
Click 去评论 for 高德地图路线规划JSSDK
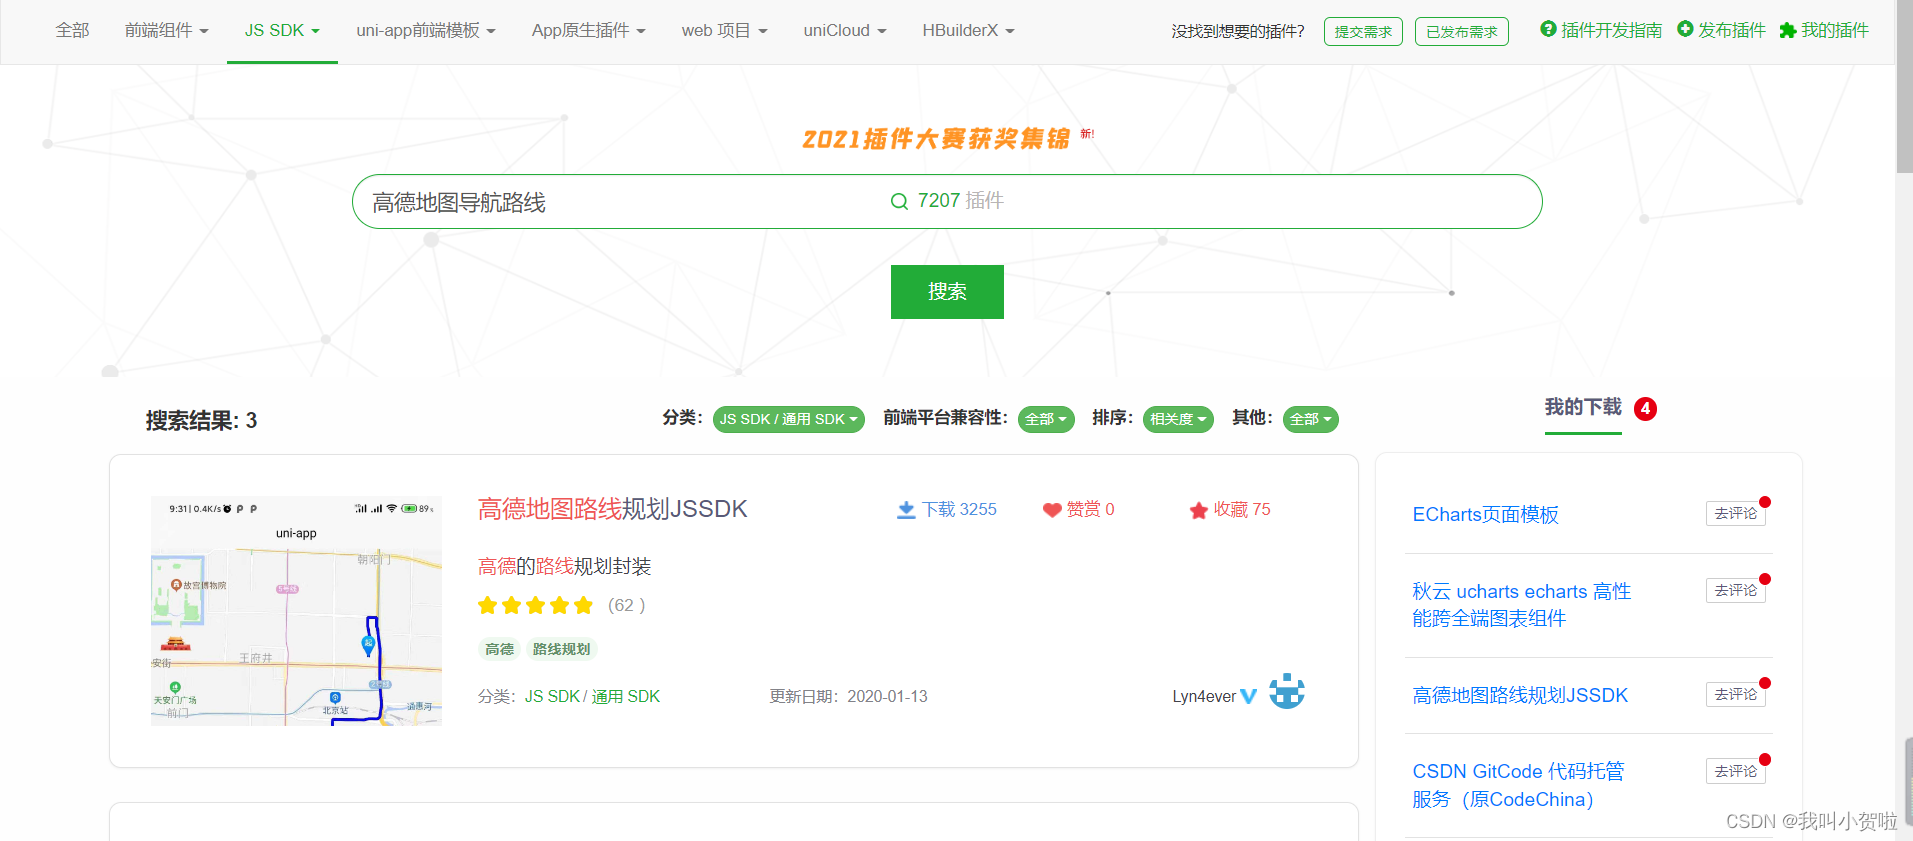coord(1736,694)
